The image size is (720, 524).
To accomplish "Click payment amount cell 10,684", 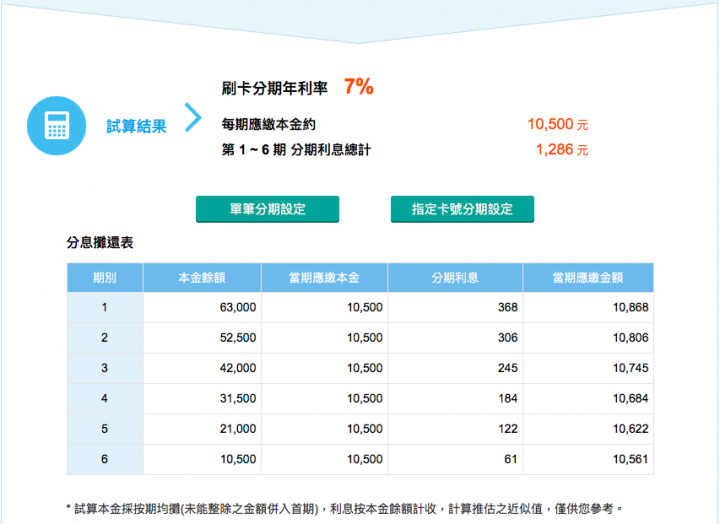I will [x=588, y=398].
